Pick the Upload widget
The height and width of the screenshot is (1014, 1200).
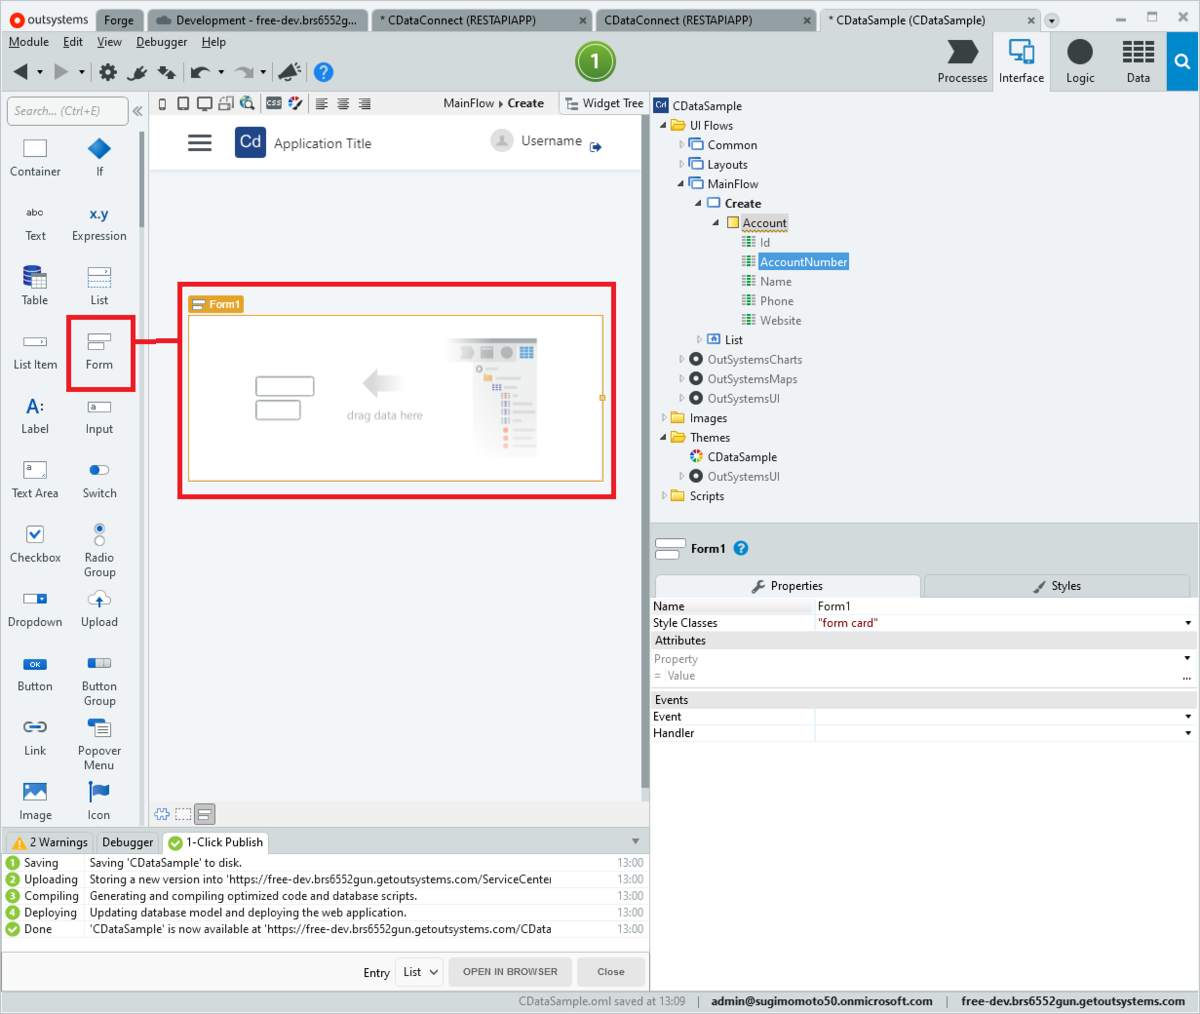[99, 609]
